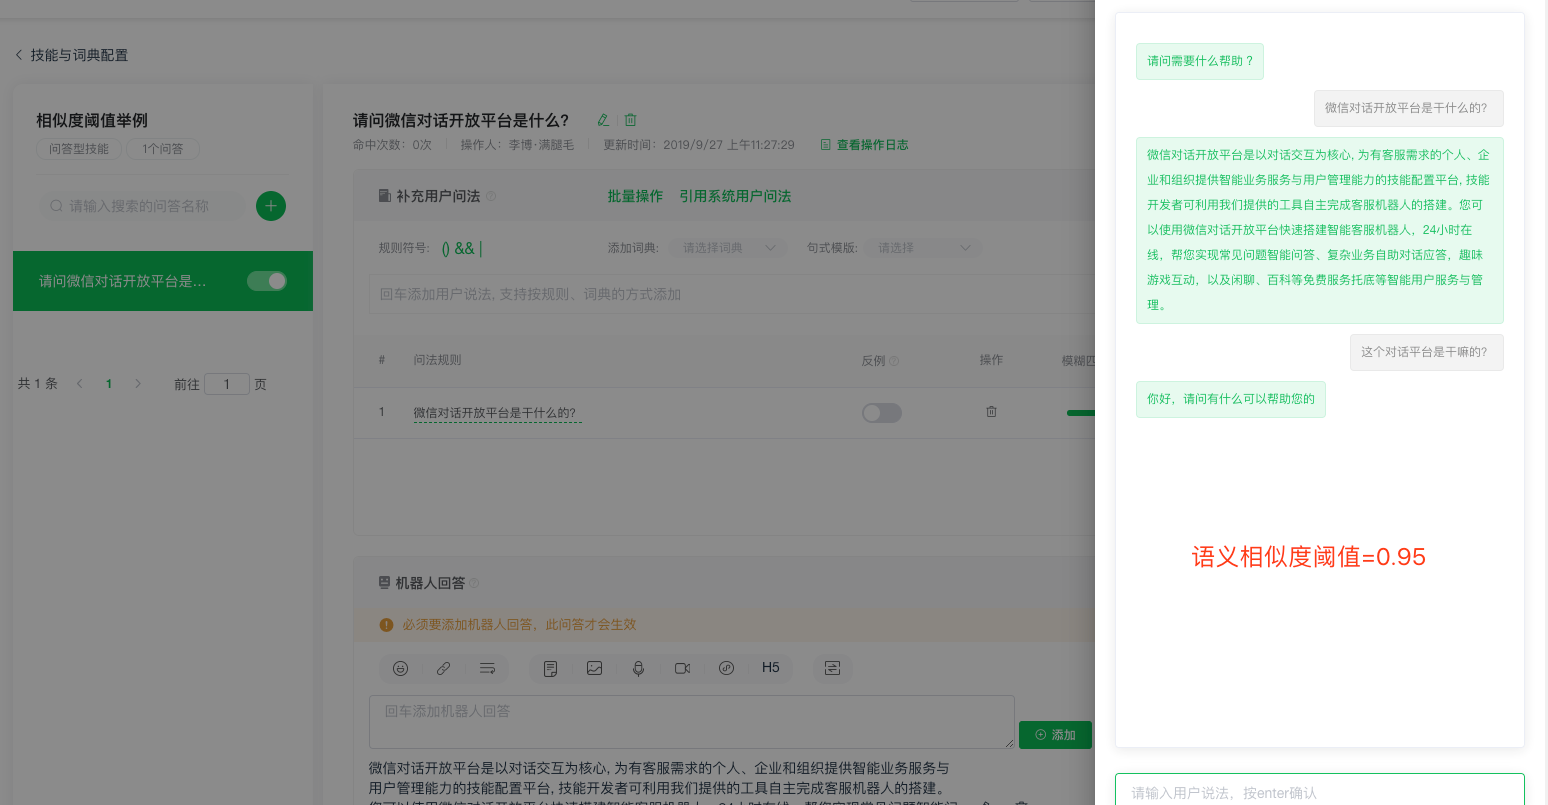Click the help icon next to 补充用户问法

(x=491, y=196)
